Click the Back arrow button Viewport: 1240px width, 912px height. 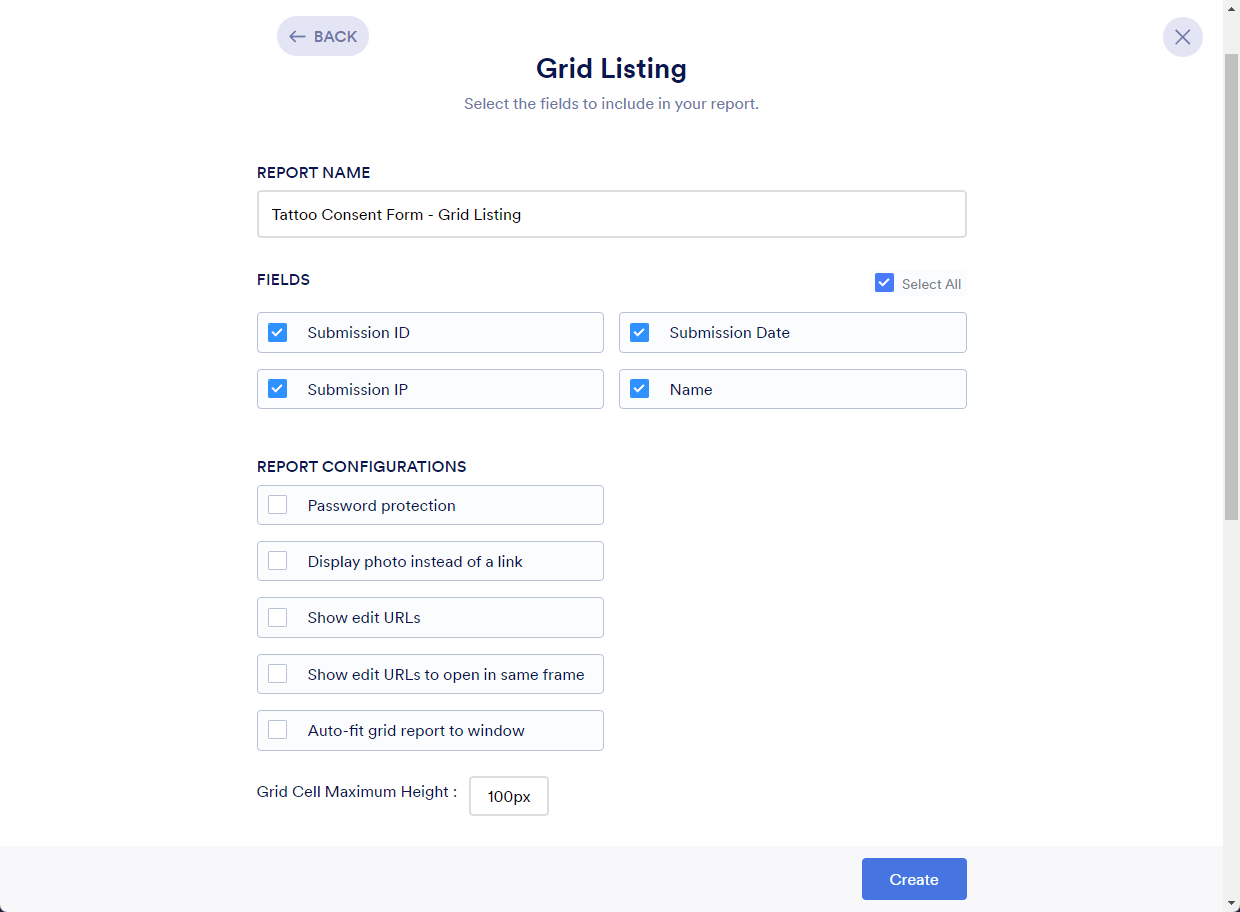[322, 36]
